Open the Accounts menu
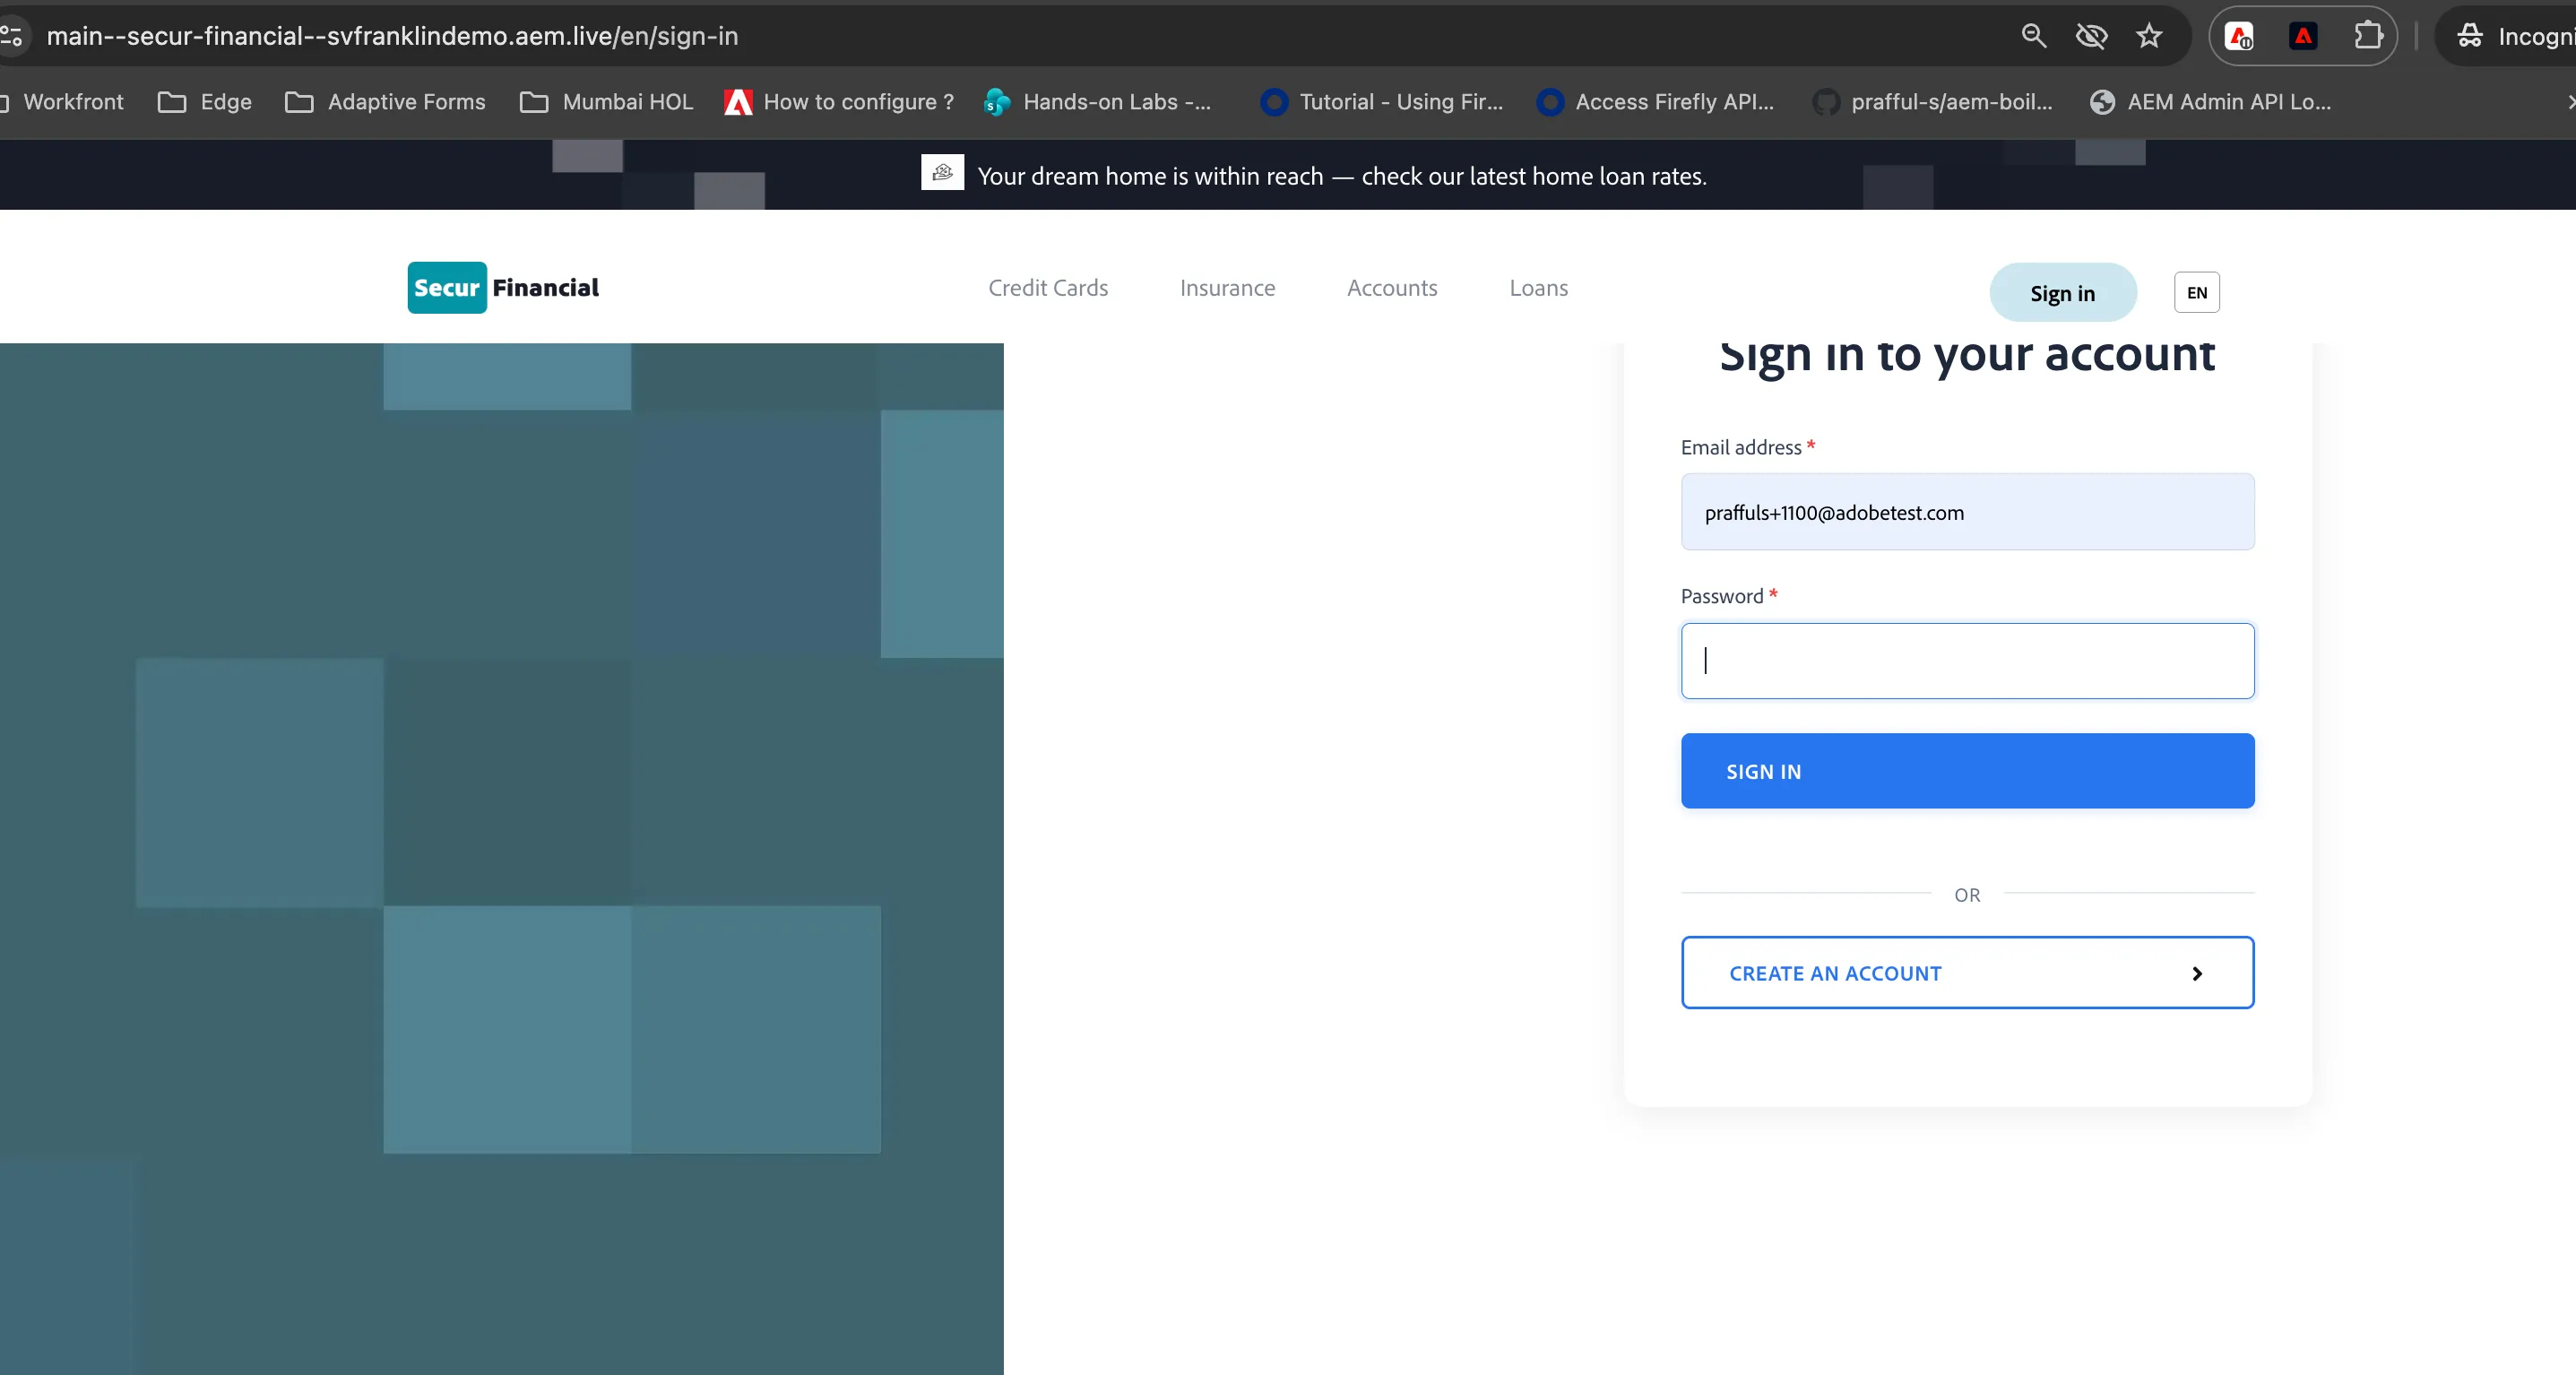This screenshot has width=2576, height=1375. click(1392, 288)
